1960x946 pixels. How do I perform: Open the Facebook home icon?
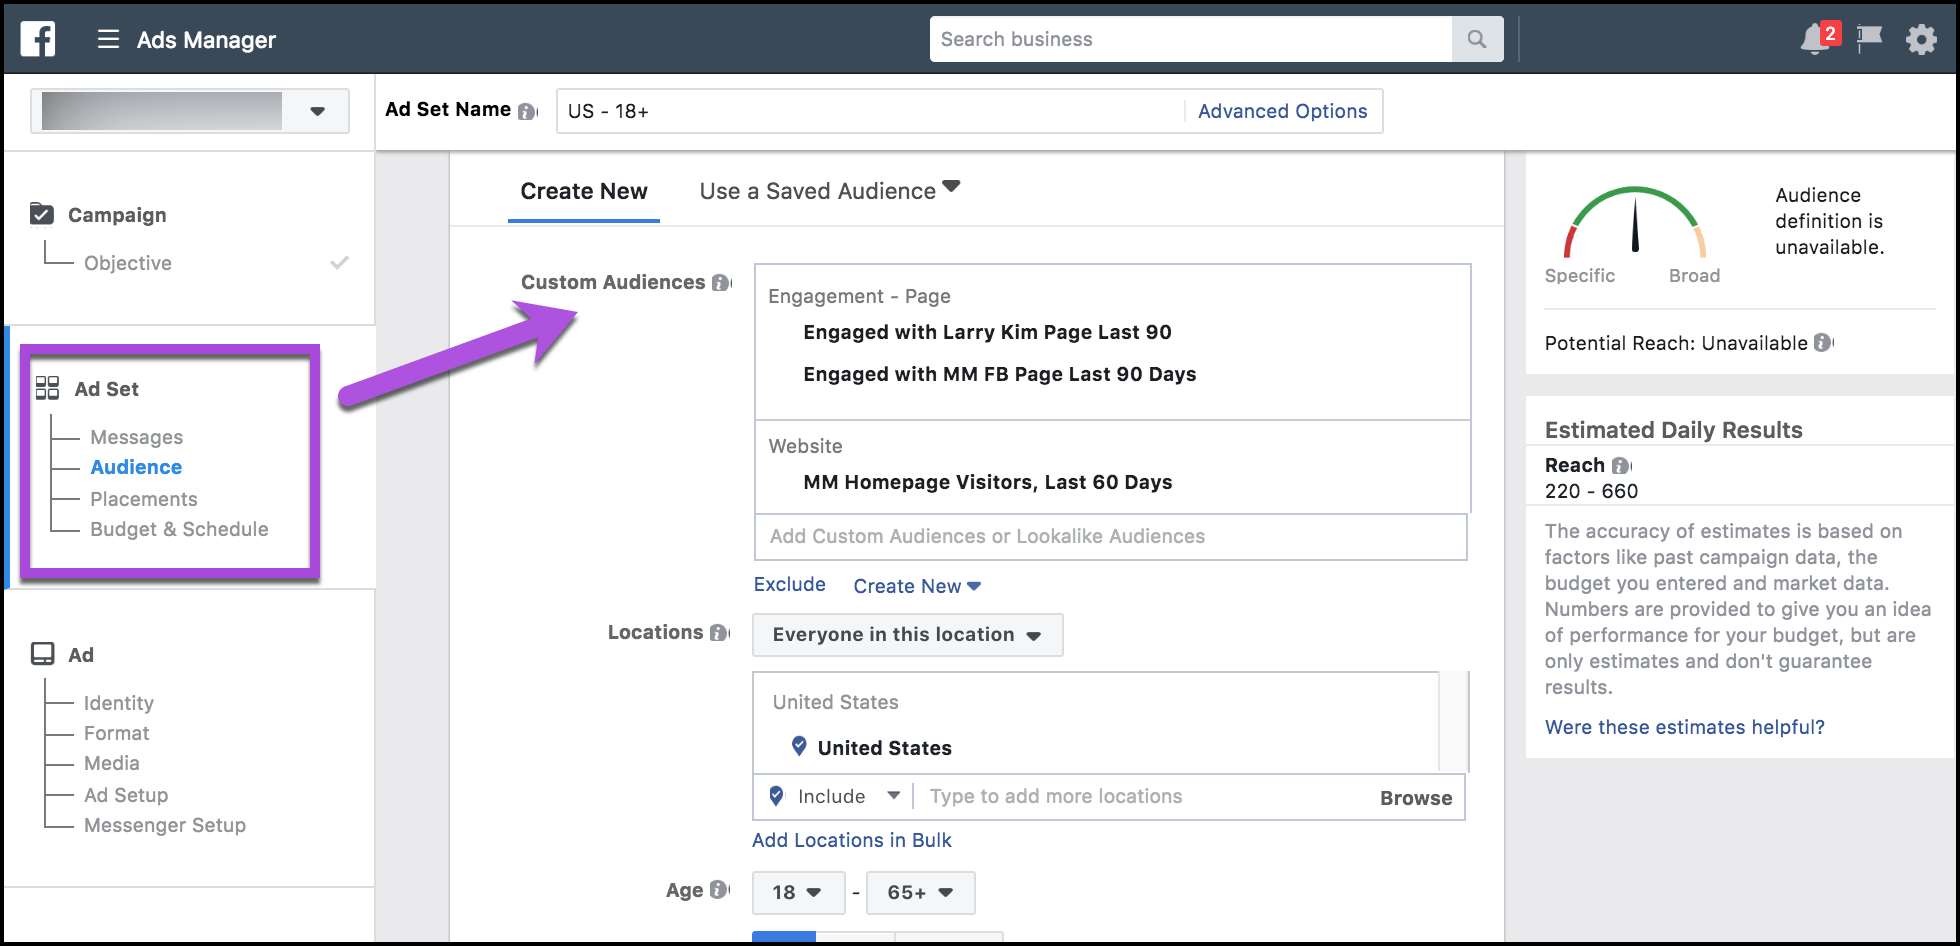[x=37, y=39]
